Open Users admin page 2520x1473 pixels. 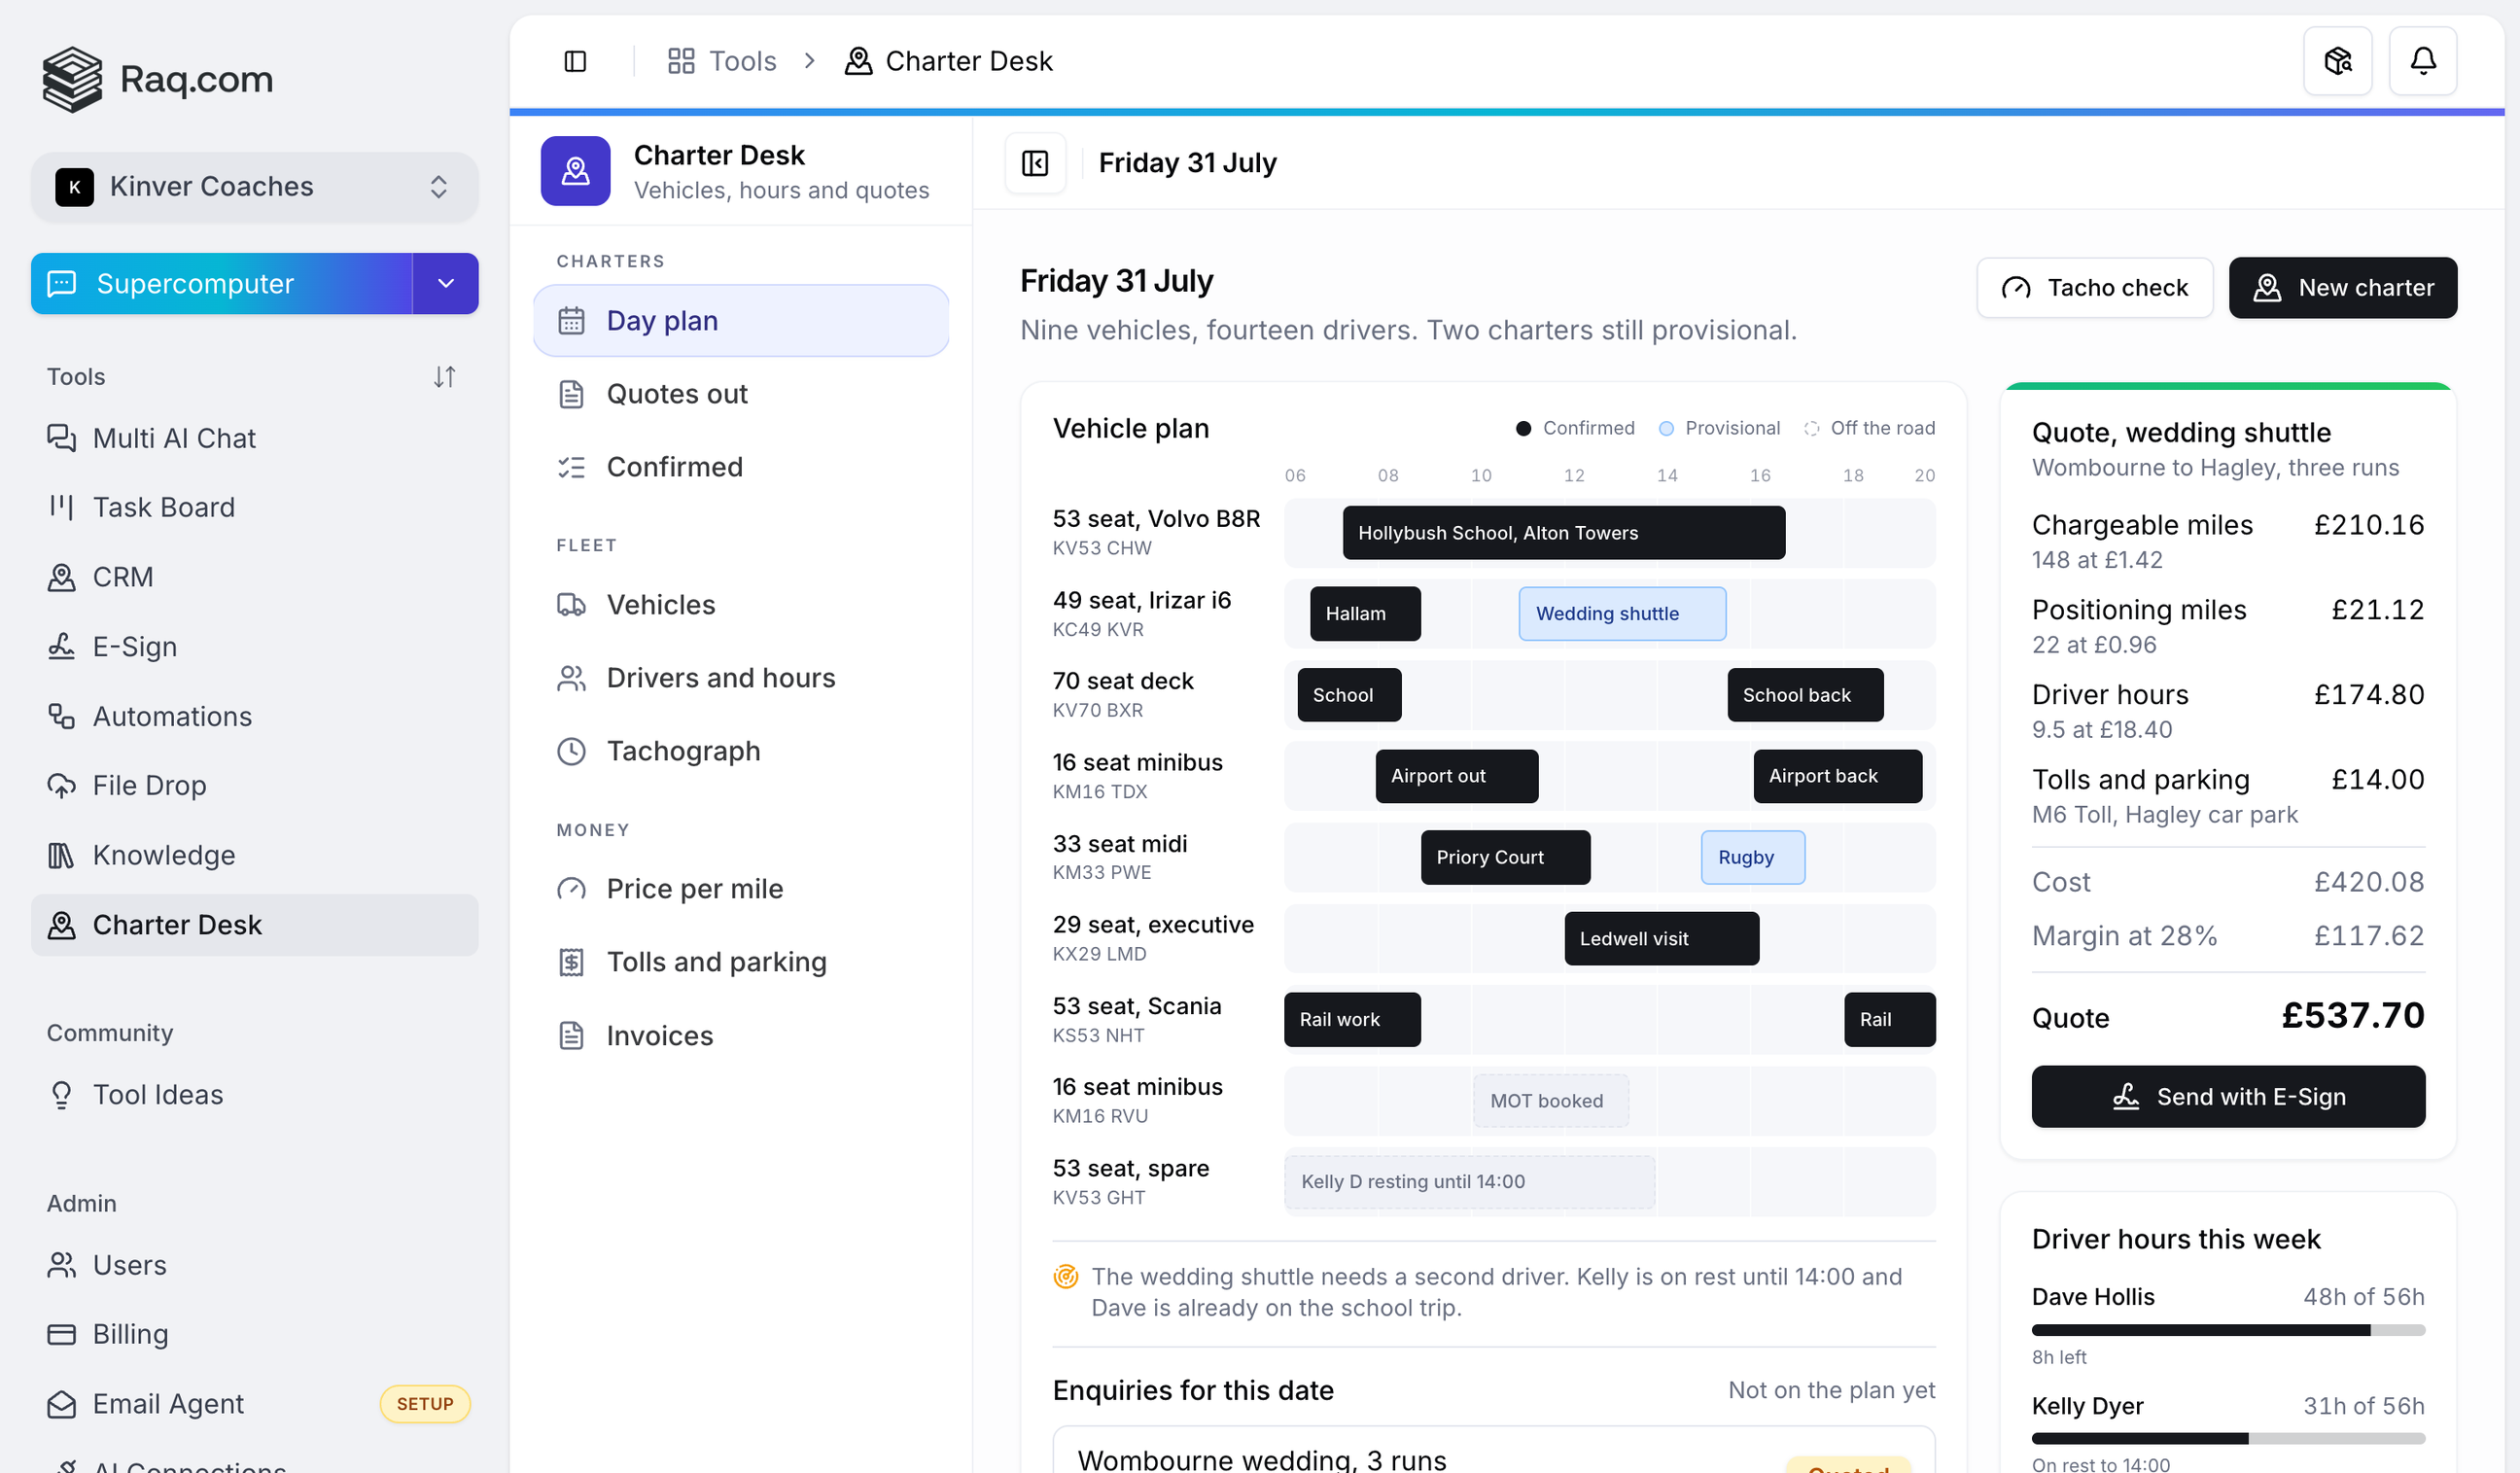click(x=254, y=1265)
